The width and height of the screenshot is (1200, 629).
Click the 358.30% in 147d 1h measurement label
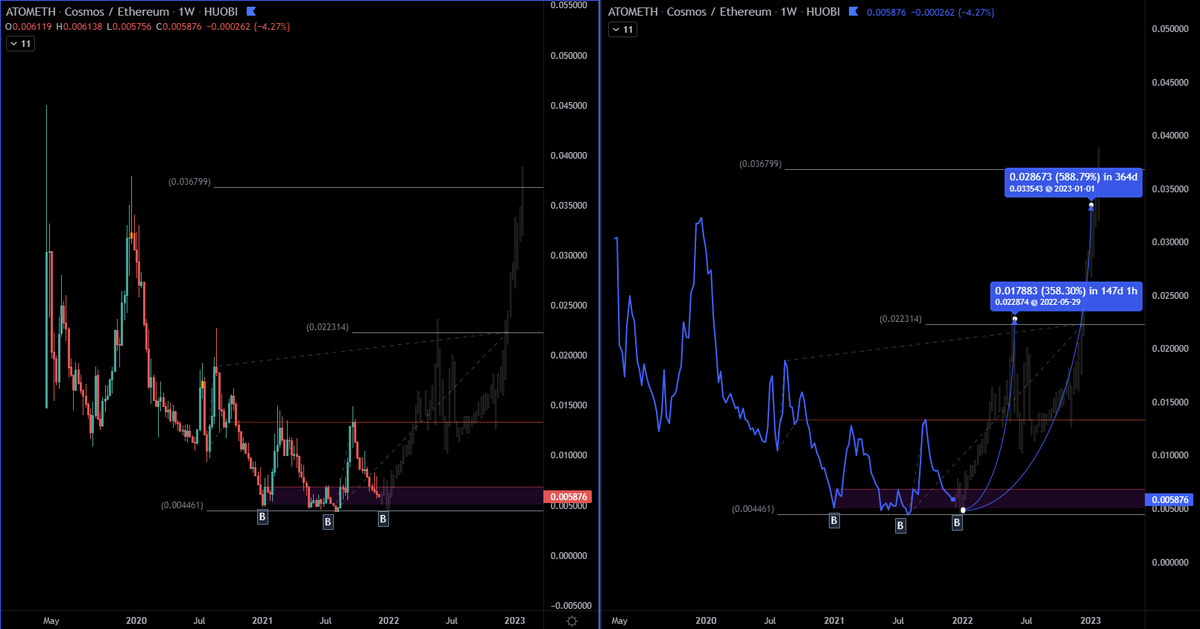coord(1064,295)
